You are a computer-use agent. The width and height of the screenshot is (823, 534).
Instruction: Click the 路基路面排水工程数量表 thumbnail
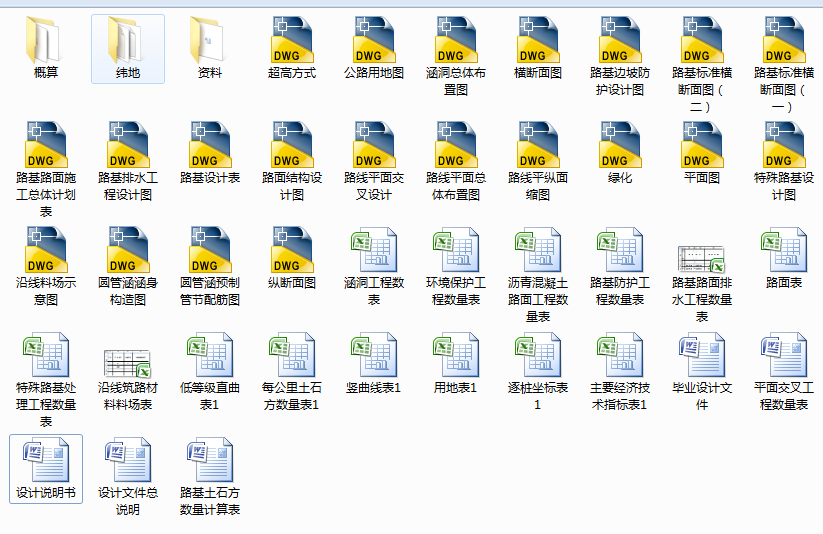pyautogui.click(x=702, y=259)
